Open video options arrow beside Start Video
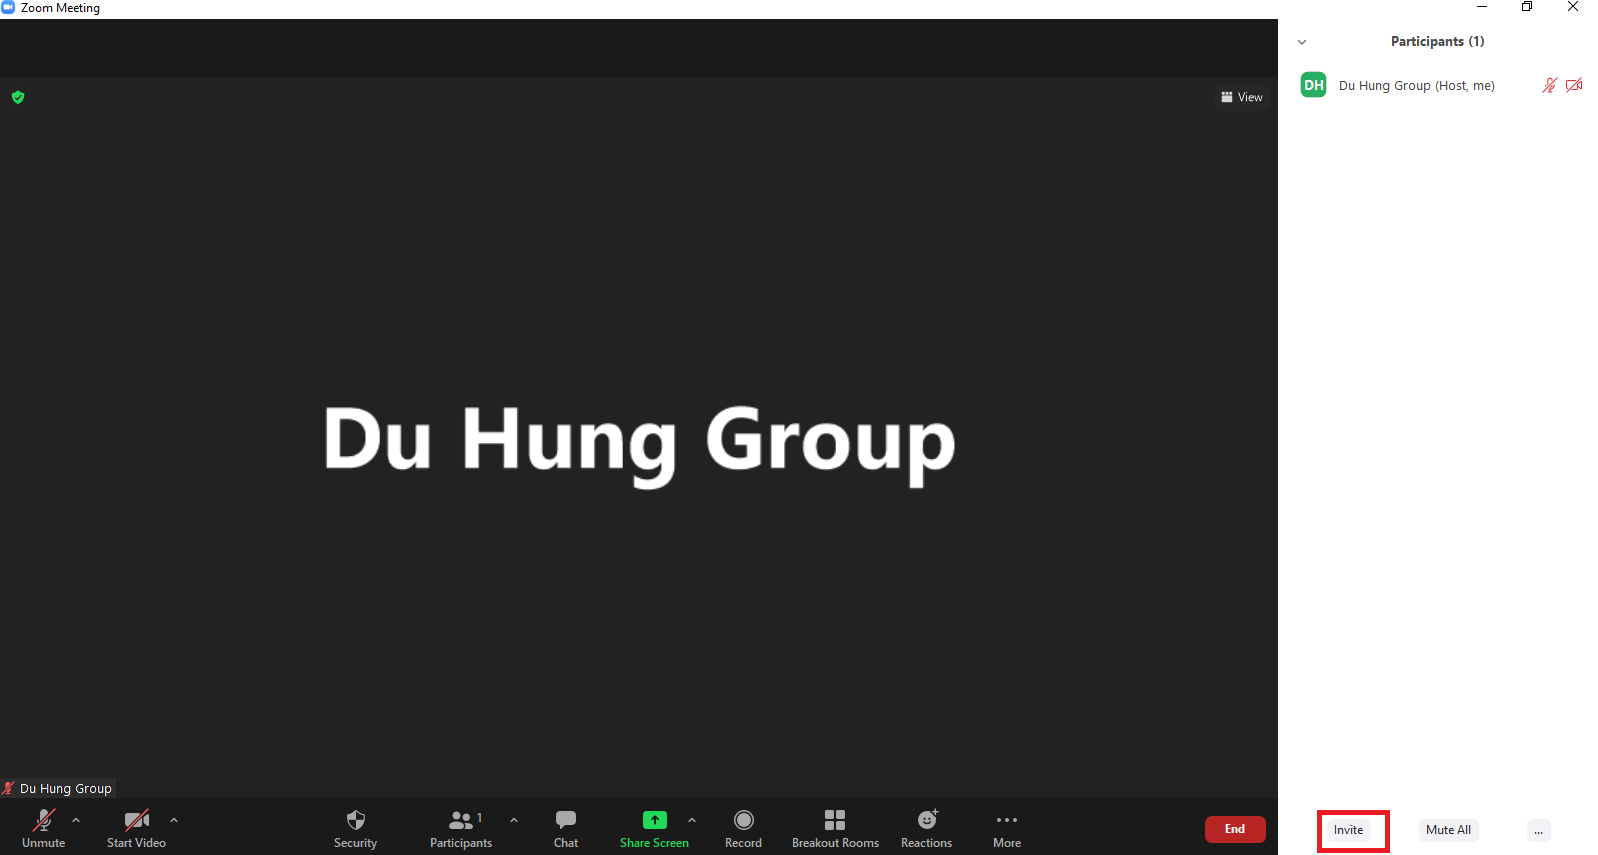The height and width of the screenshot is (855, 1598). click(x=174, y=820)
